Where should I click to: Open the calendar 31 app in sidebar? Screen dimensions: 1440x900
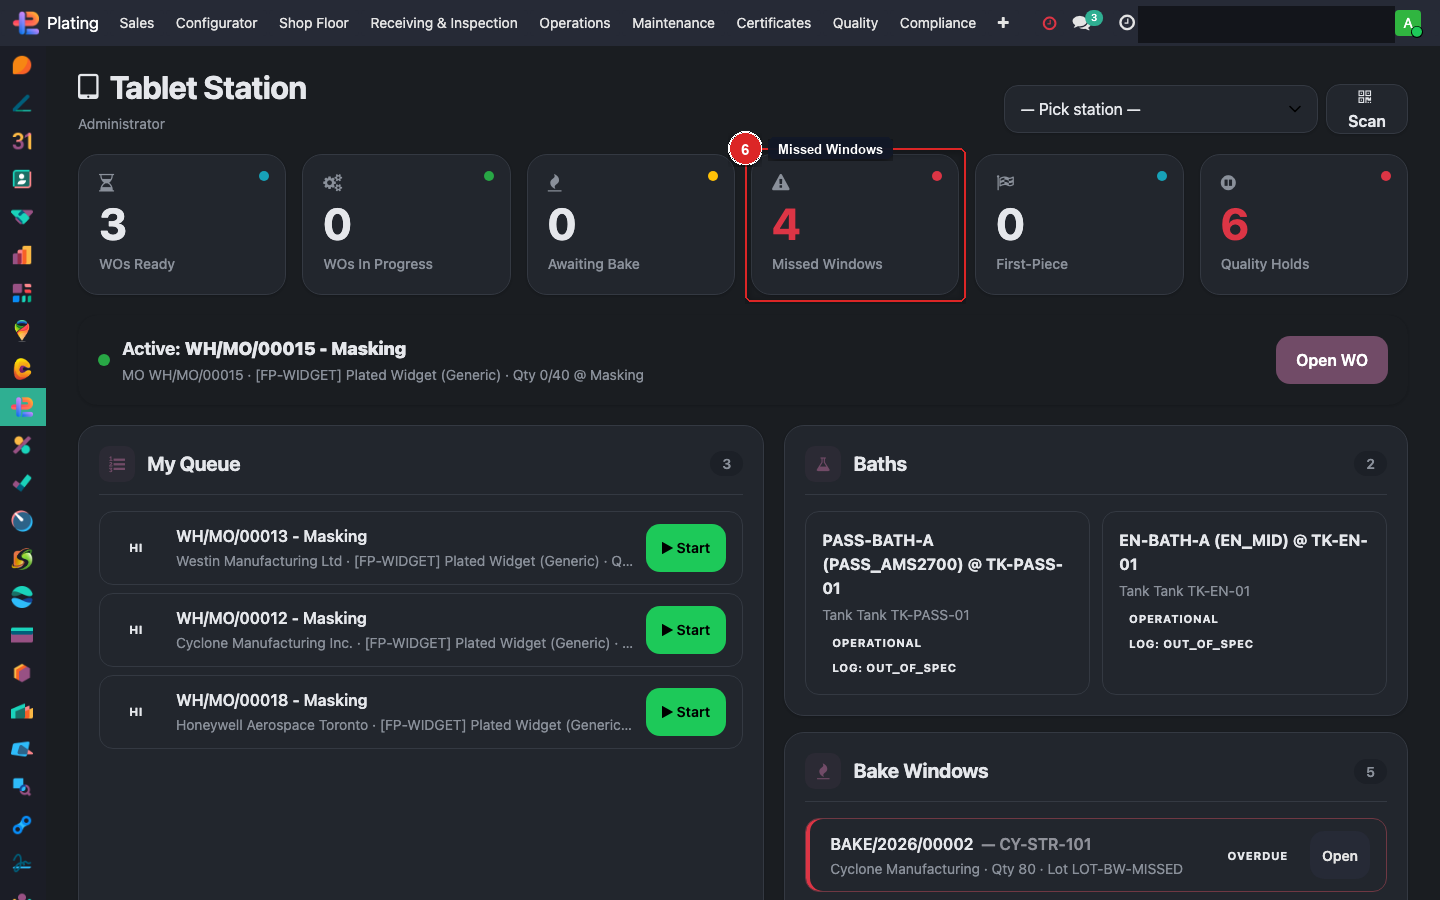22,141
